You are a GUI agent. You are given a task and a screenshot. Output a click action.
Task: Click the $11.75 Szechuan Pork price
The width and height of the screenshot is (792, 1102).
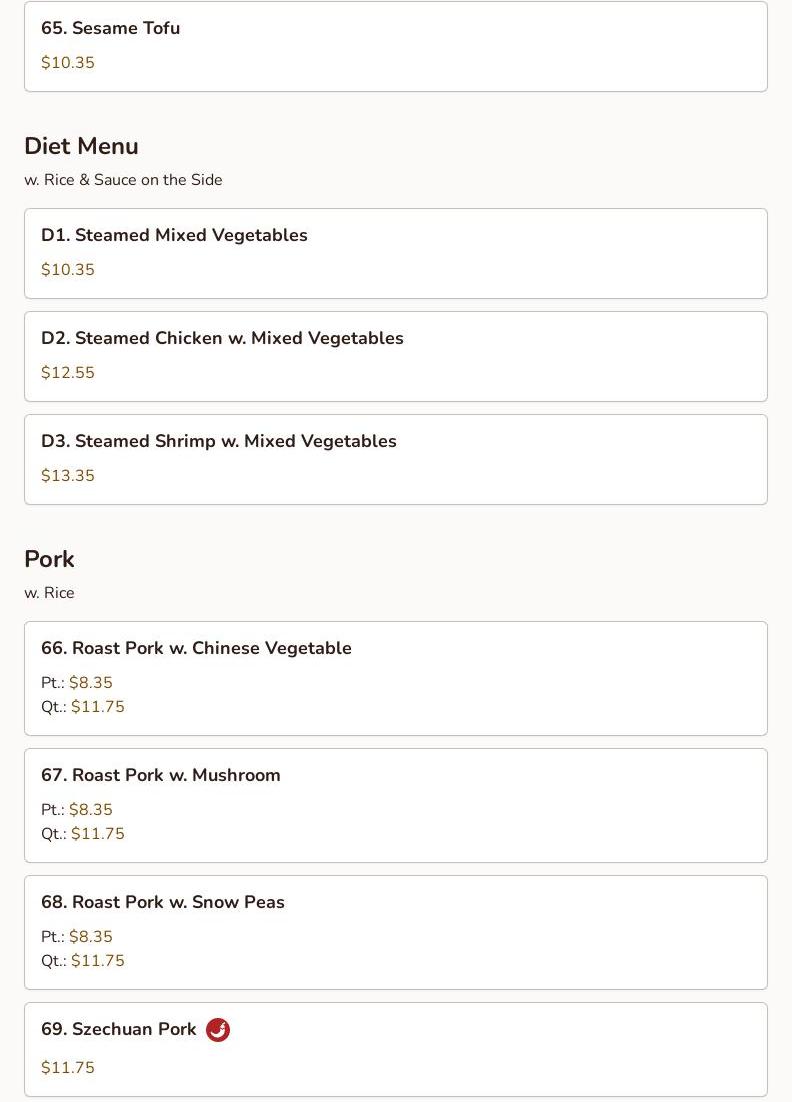click(67, 1068)
